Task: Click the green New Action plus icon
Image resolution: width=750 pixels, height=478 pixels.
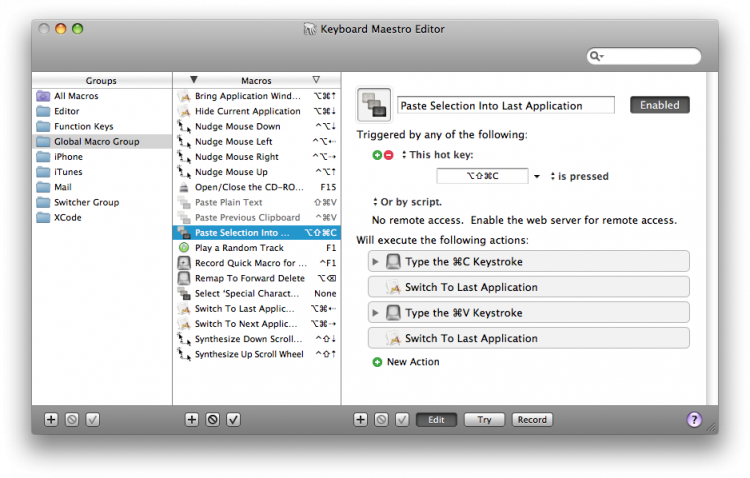Action: tap(377, 362)
